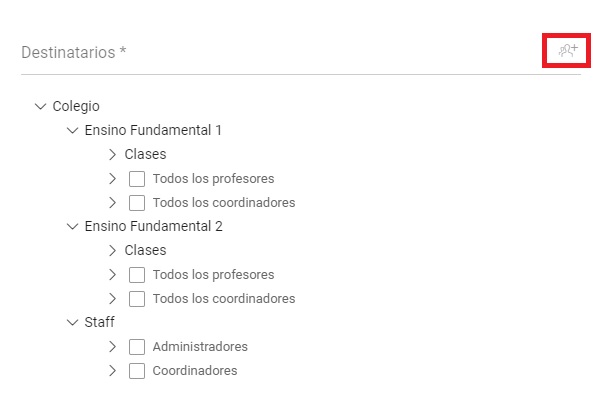
Task: Expand the Administradores group arrow
Action: click(112, 347)
